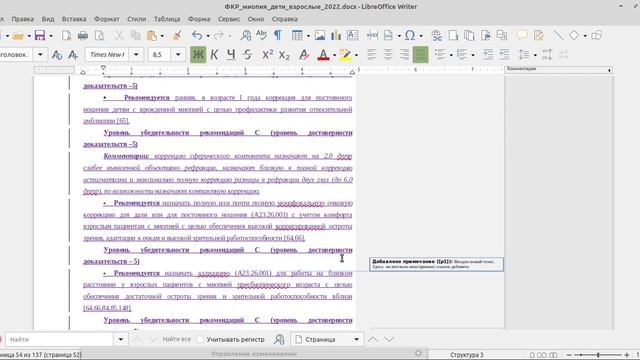
Task: Clone formatting with the paintbrush icon
Action: point(177,36)
